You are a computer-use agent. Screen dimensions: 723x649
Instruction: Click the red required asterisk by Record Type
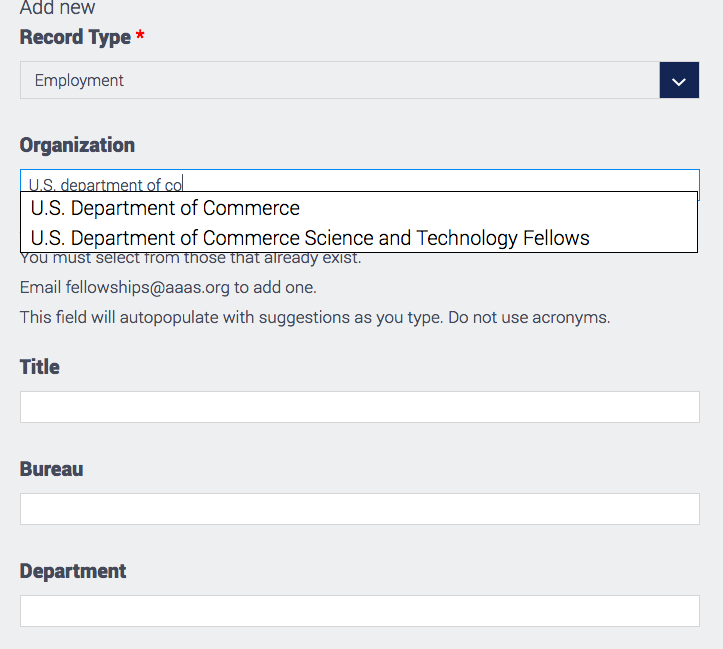(140, 36)
